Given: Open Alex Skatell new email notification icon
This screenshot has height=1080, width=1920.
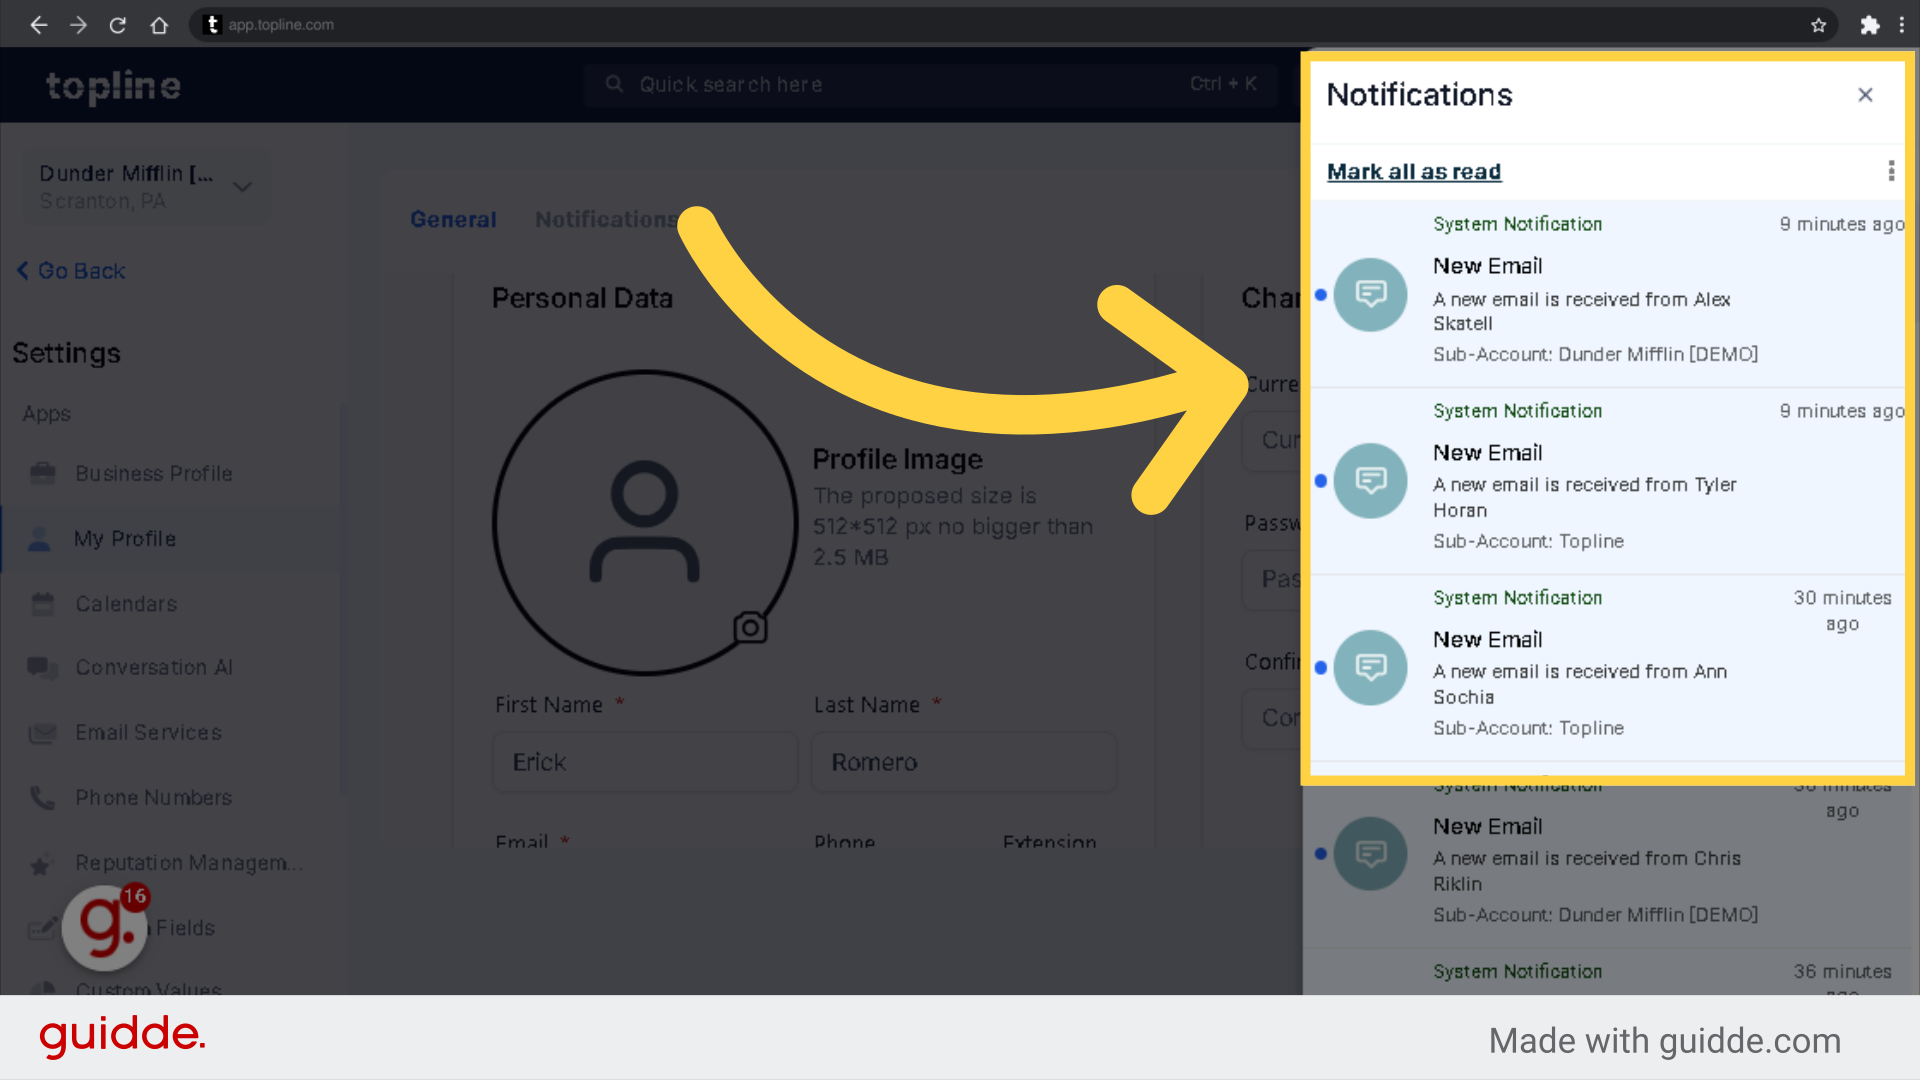Looking at the screenshot, I should tap(1371, 295).
